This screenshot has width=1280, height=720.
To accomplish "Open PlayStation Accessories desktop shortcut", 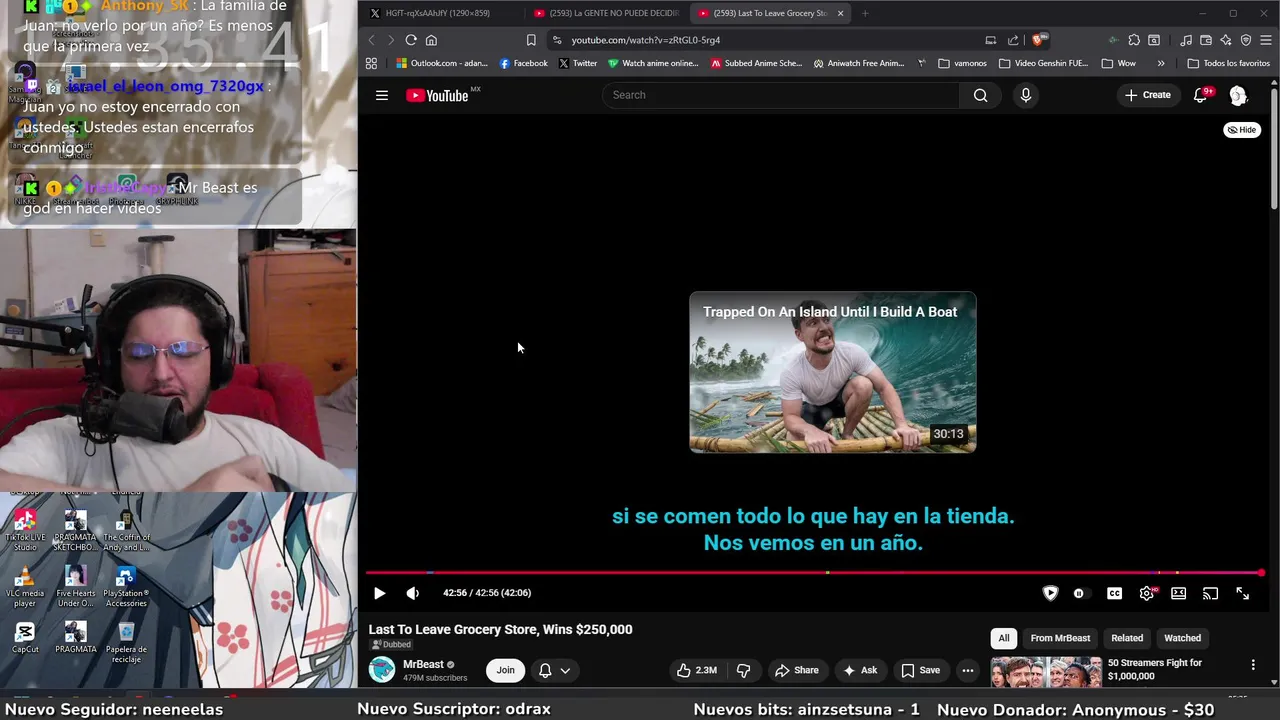I will tap(126, 587).
